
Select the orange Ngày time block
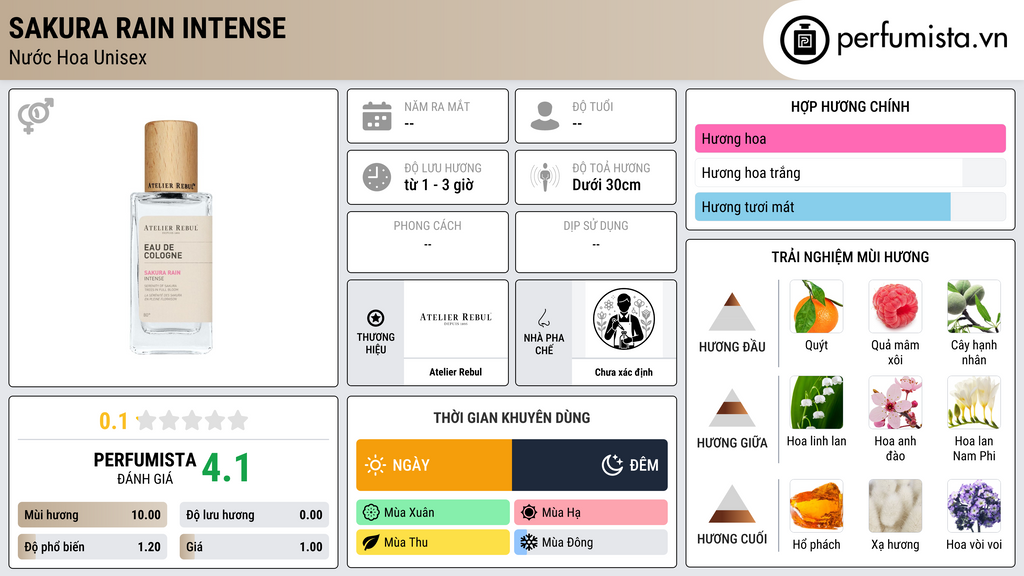click(434, 465)
